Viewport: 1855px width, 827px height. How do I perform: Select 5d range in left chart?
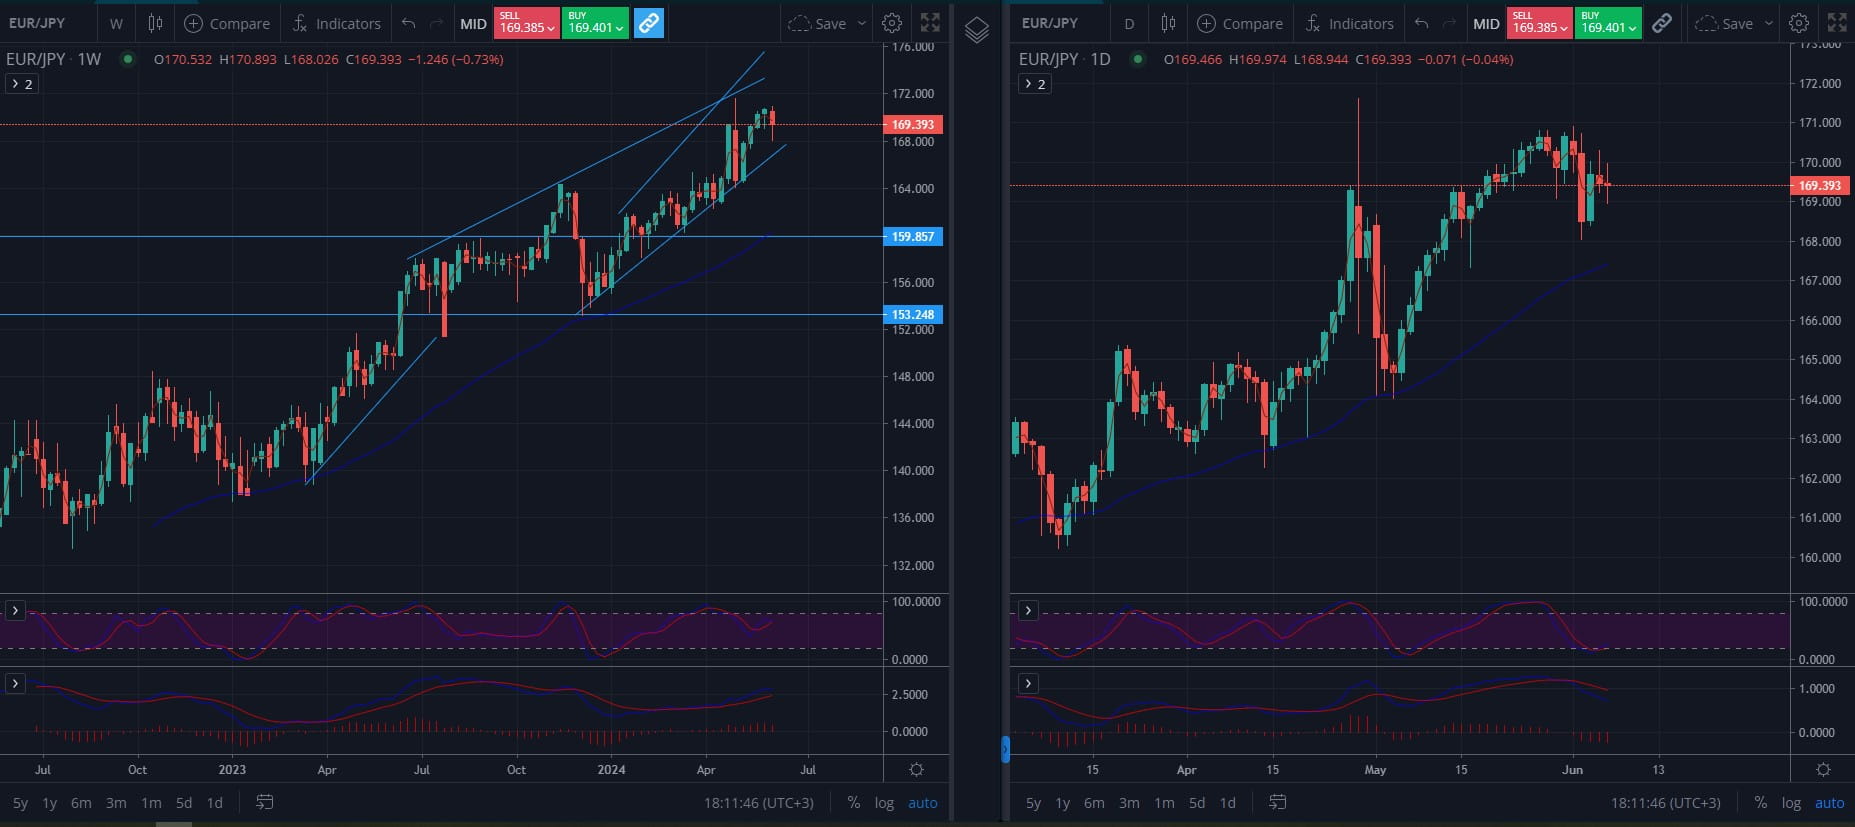tap(184, 803)
